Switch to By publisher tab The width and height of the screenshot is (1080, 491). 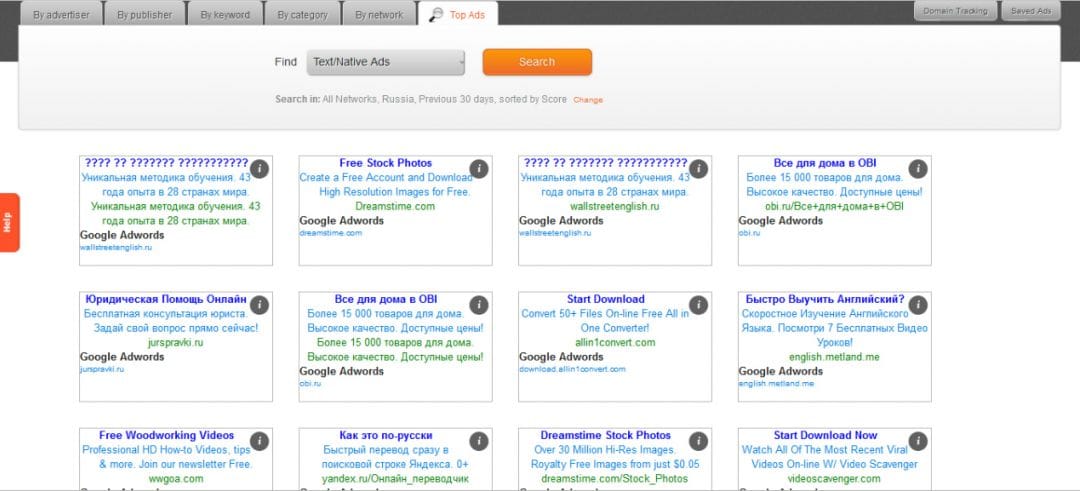click(145, 14)
